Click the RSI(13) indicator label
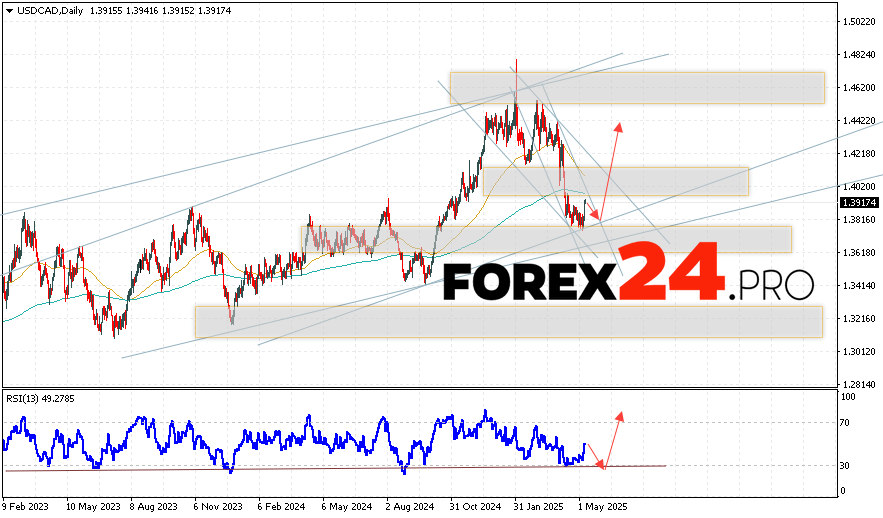The image size is (883, 518). point(27,398)
